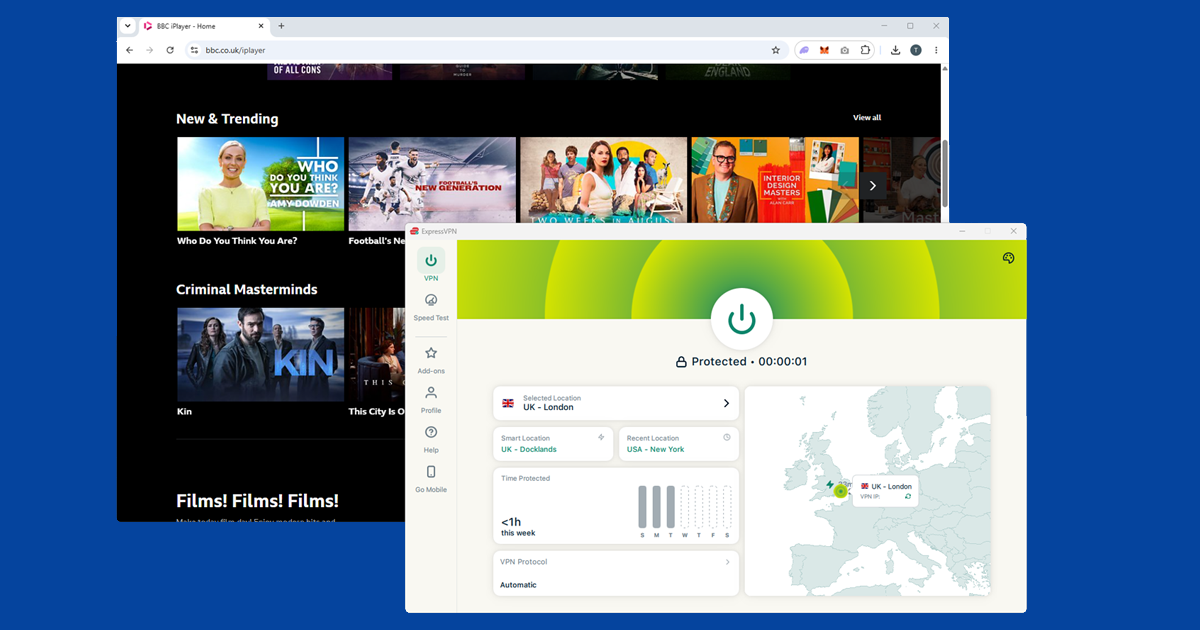Click the 'UK - London' map popup label
Image resolution: width=1200 pixels, height=630 pixels.
(892, 486)
